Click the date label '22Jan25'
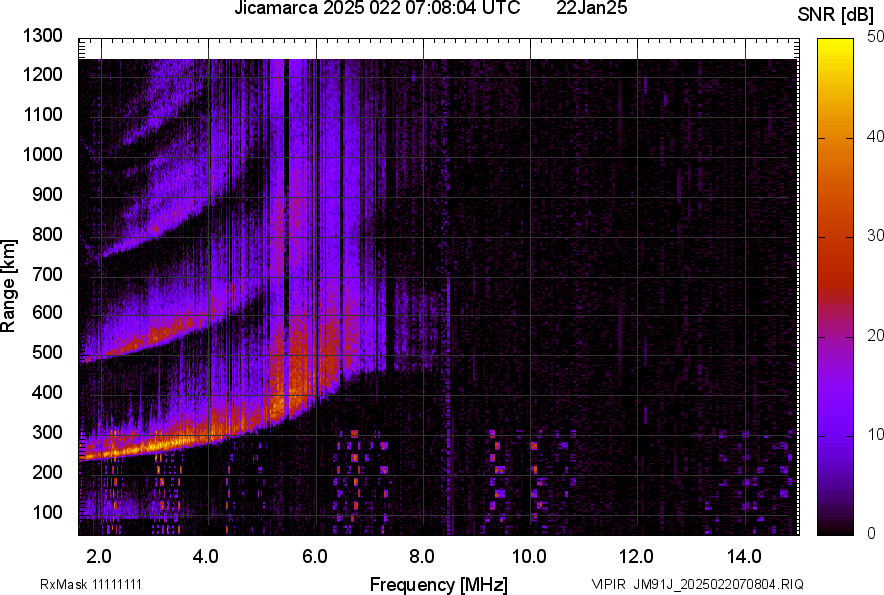The height and width of the screenshot is (595, 884). click(x=591, y=8)
